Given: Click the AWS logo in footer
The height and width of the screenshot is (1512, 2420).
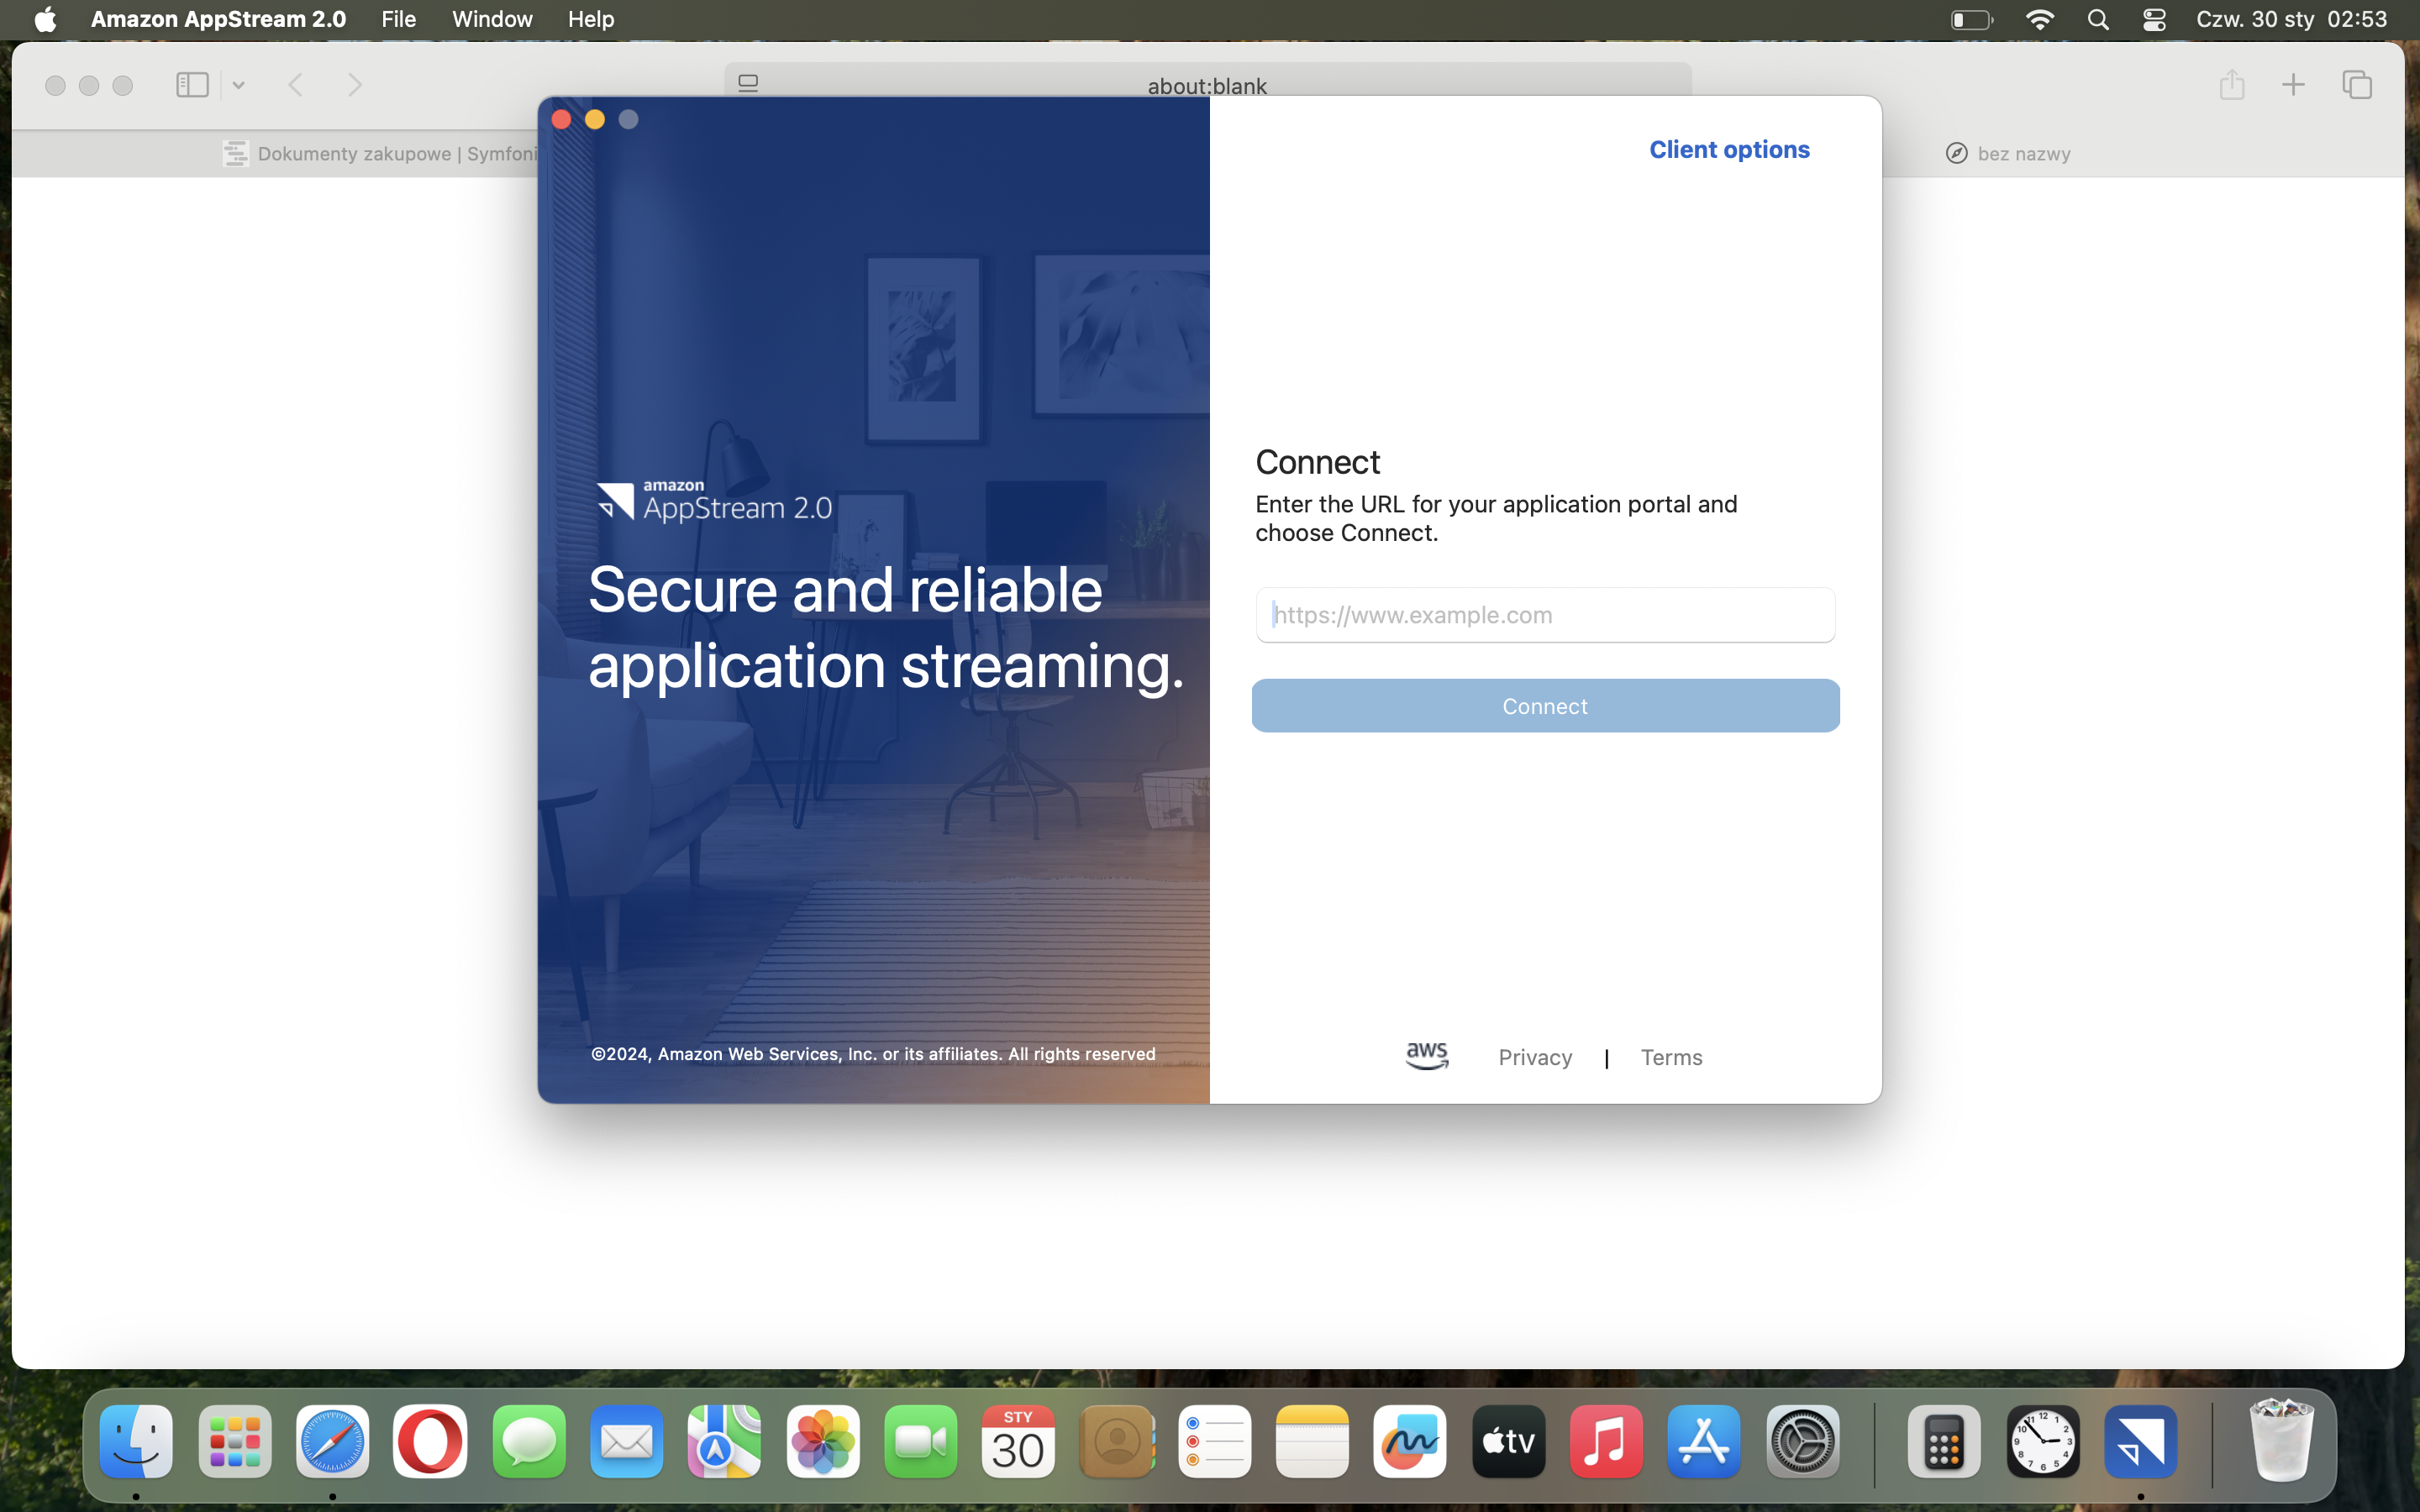Looking at the screenshot, I should (x=1426, y=1056).
